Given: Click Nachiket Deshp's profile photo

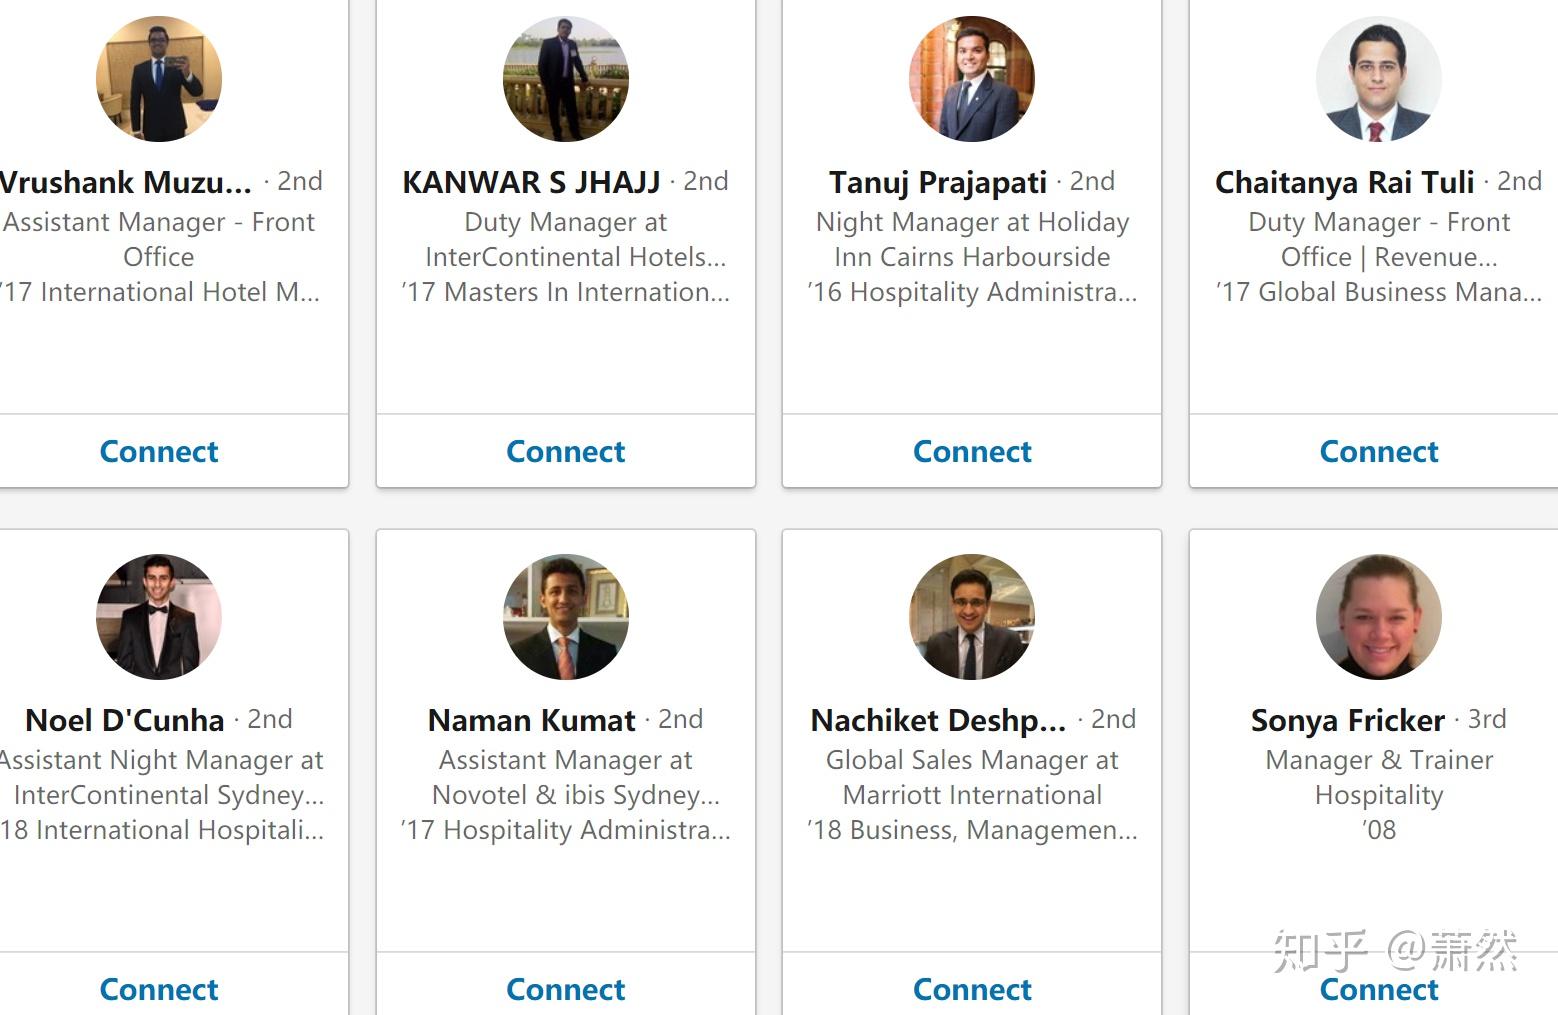Looking at the screenshot, I should [x=971, y=617].
